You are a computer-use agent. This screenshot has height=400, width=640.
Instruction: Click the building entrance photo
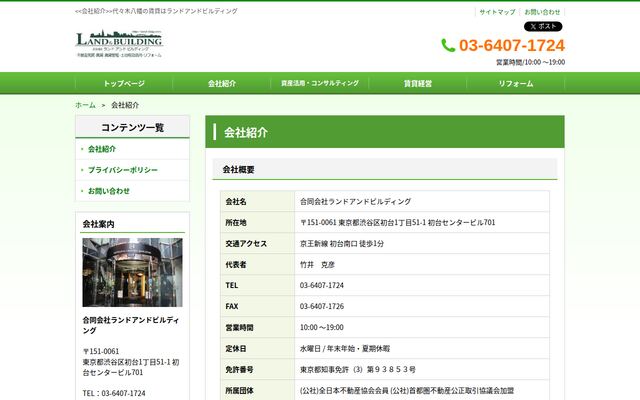coord(132,272)
